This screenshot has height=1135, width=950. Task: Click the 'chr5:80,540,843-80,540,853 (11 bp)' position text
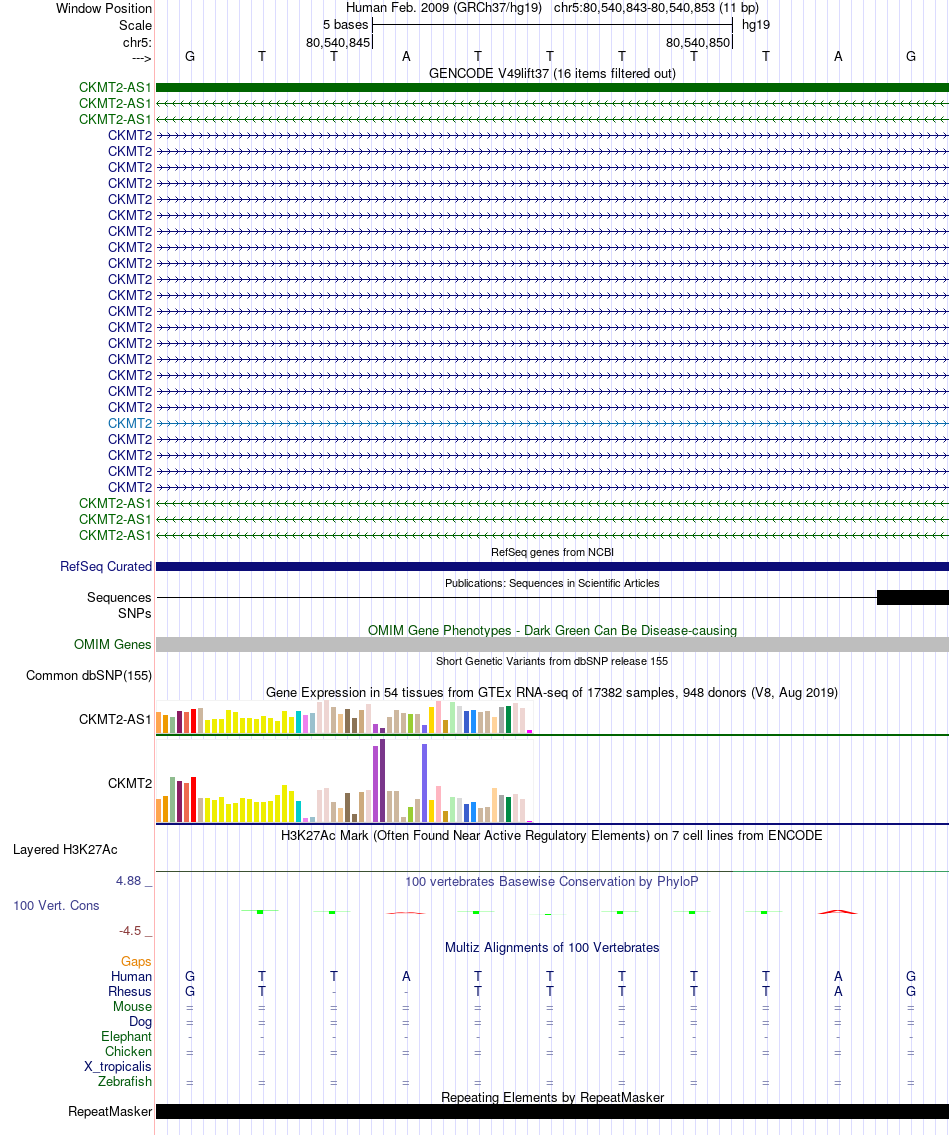coord(656,8)
